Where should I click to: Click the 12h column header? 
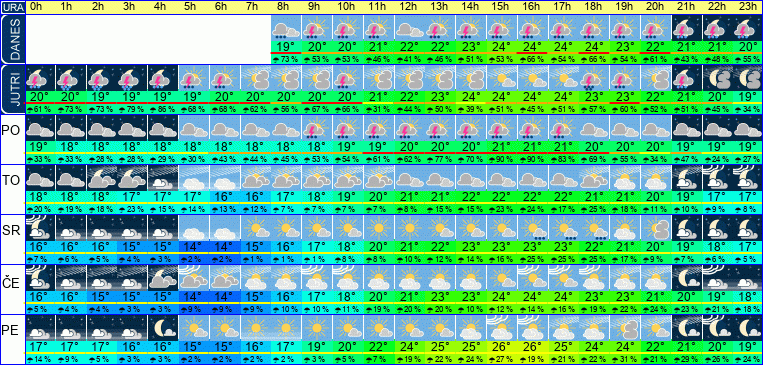coord(409,7)
